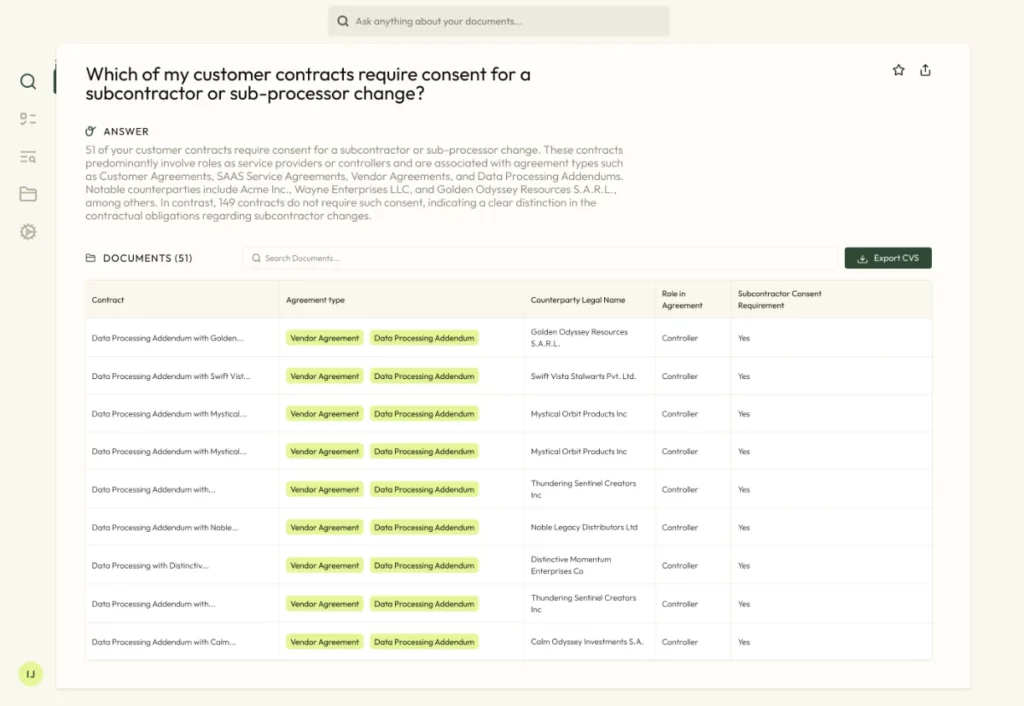This screenshot has width=1024, height=706.
Task: Open the list-search icon in the sidebar
Action: tap(27, 157)
